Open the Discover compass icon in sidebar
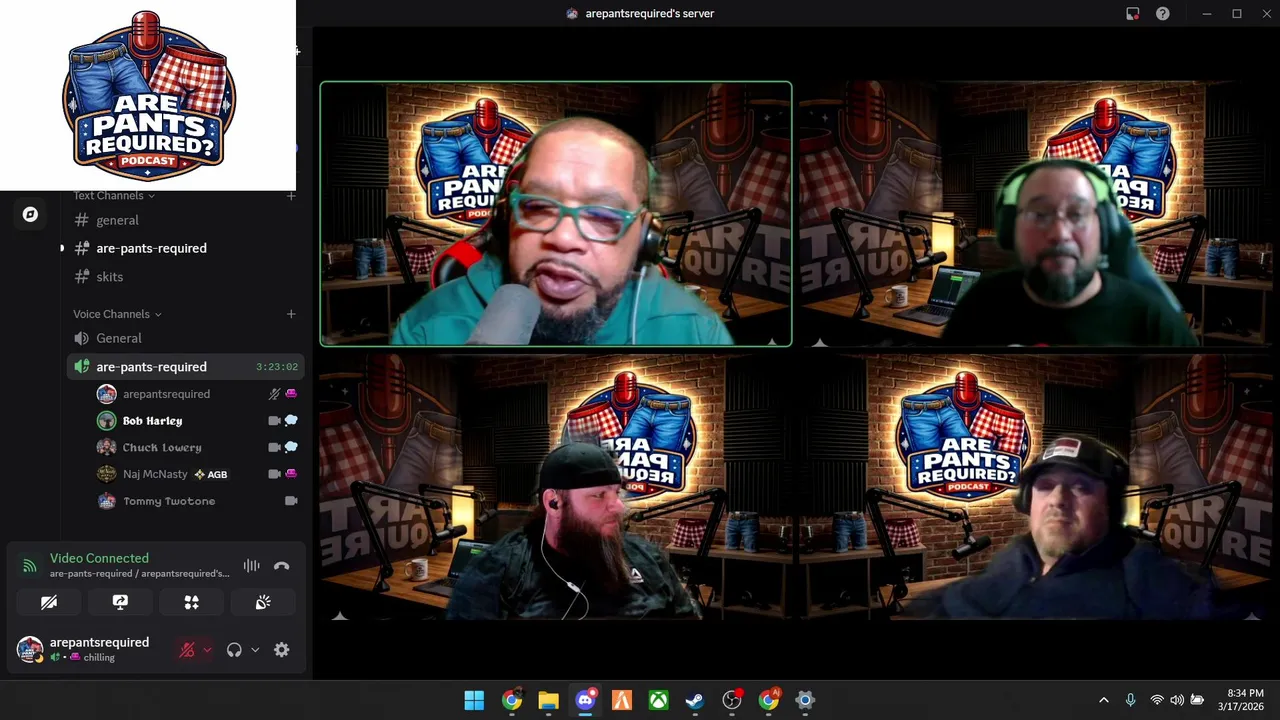Screen dimensions: 1280x720 [x=30, y=214]
